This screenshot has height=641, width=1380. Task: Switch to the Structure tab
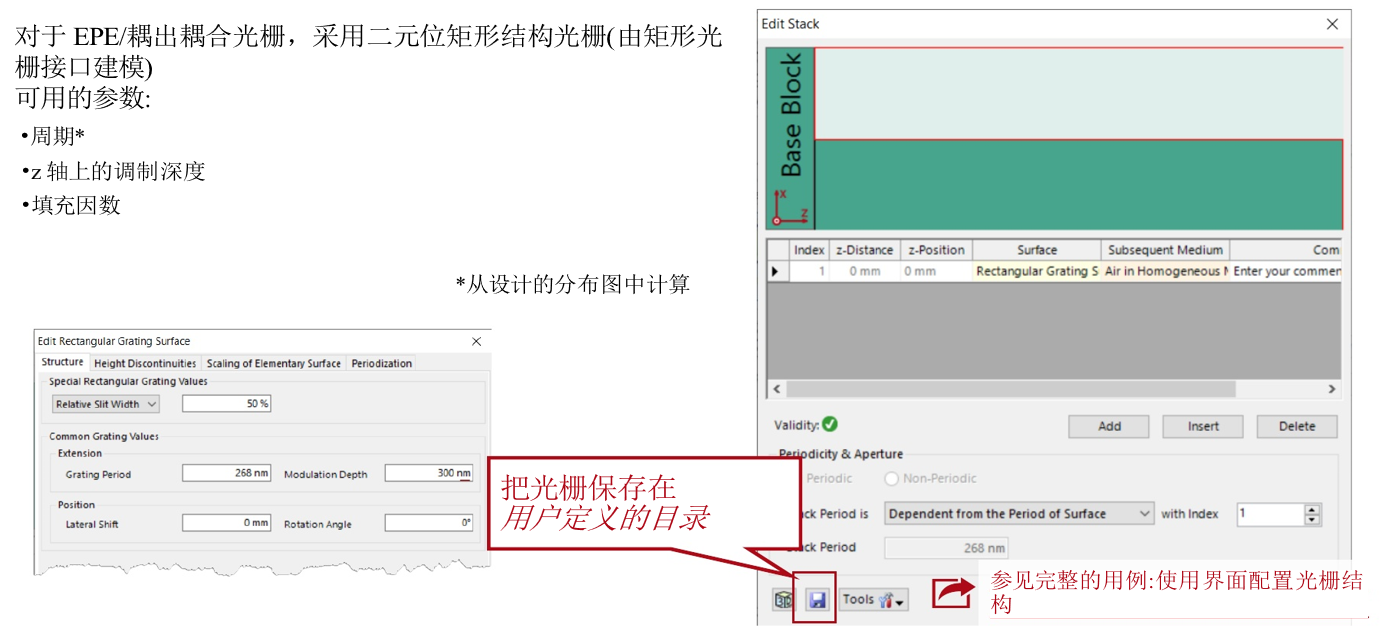click(62, 362)
